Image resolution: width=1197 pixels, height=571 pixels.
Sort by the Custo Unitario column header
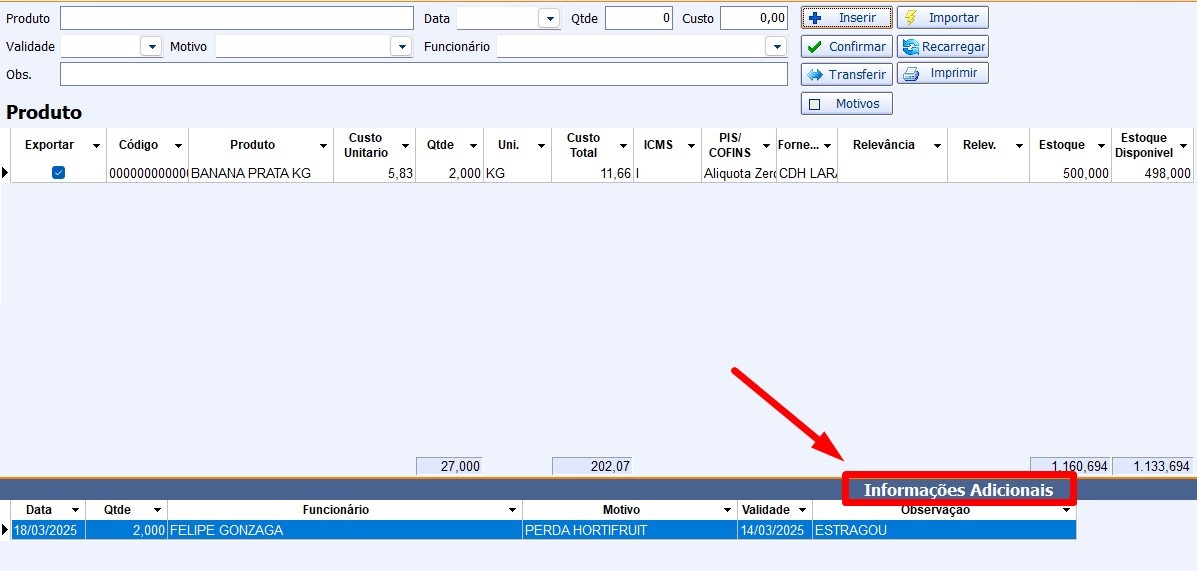[365, 145]
